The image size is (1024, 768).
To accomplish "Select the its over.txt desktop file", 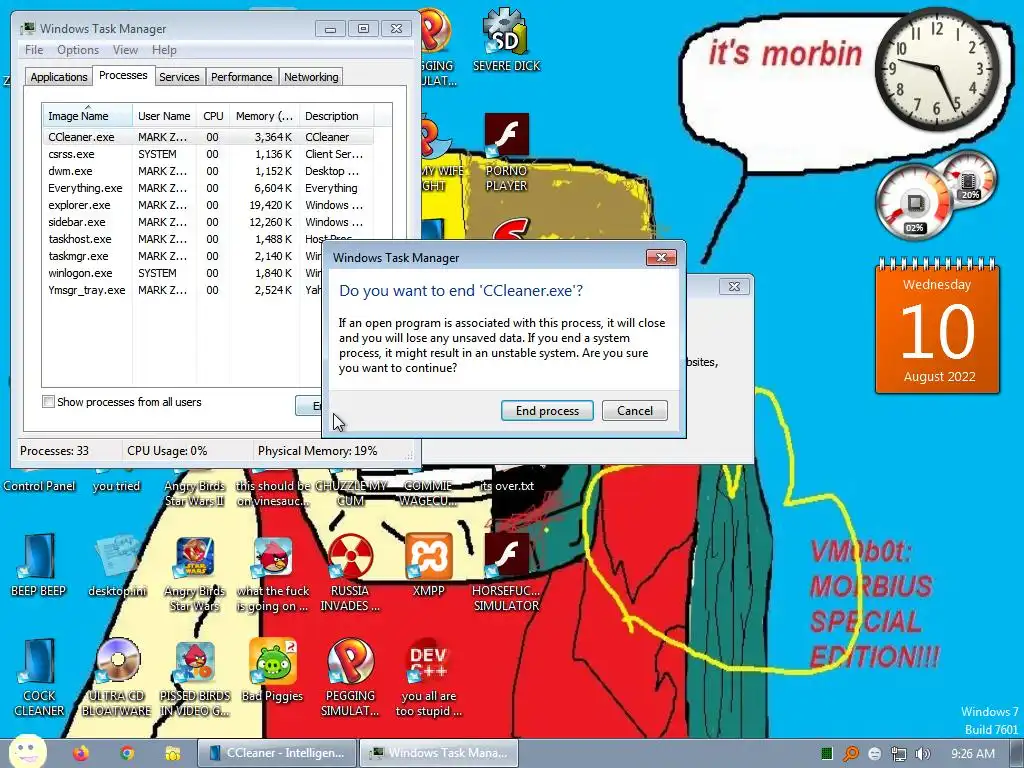I will tap(507, 486).
